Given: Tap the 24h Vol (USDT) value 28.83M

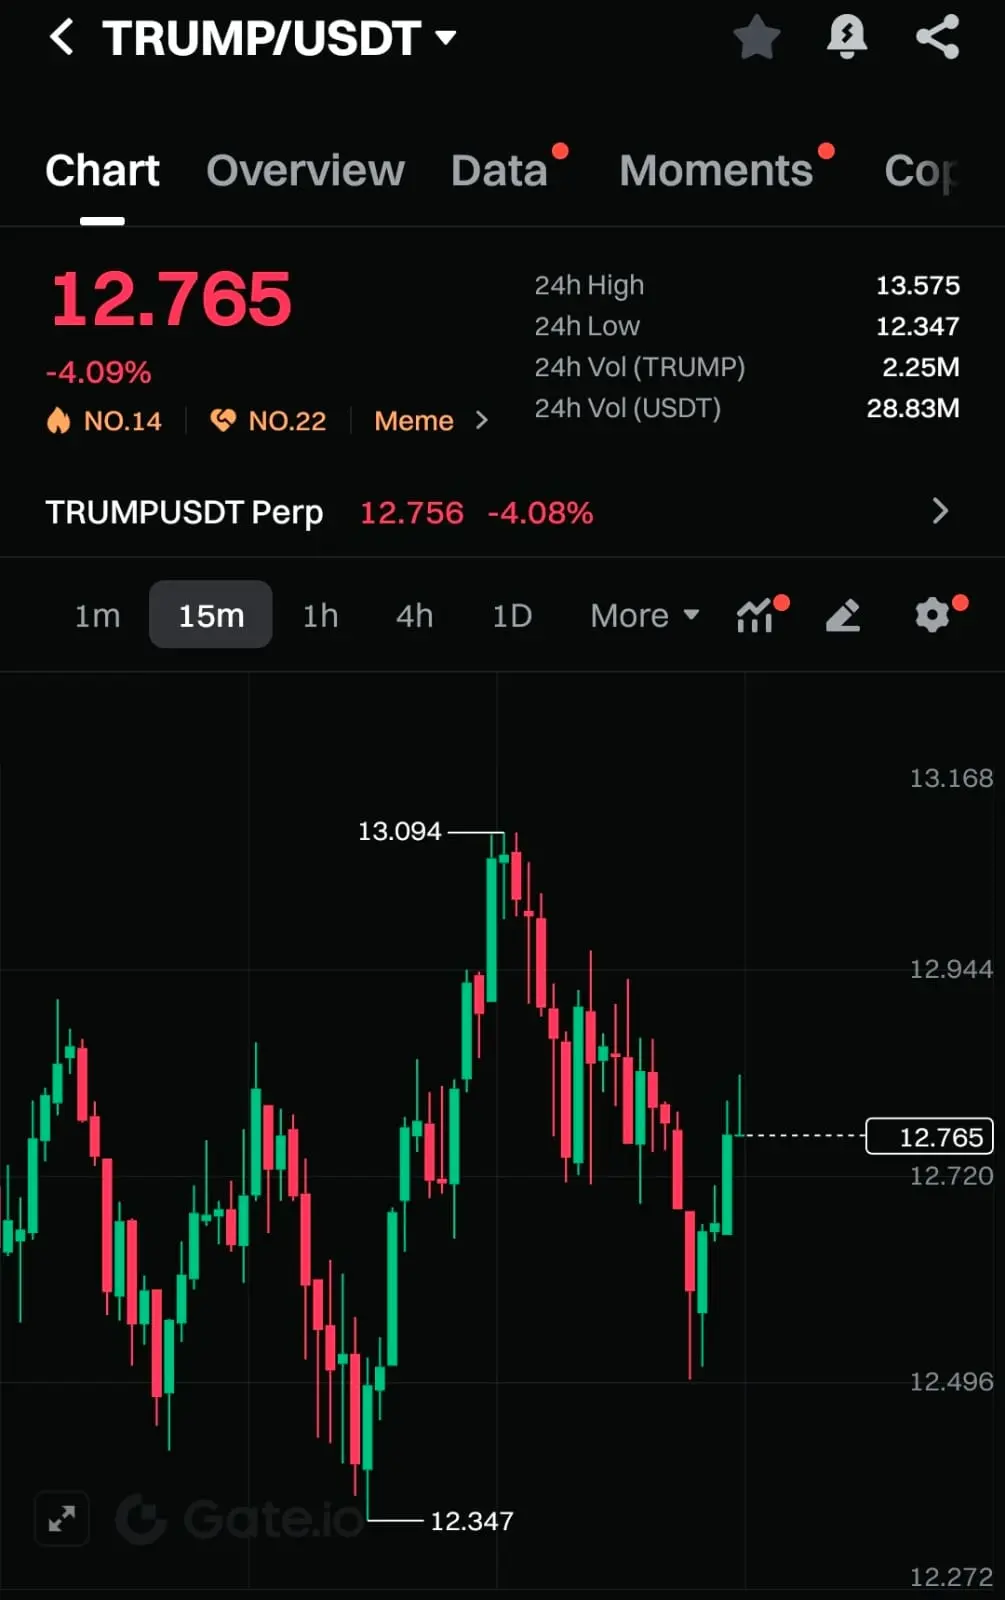Looking at the screenshot, I should coord(912,408).
